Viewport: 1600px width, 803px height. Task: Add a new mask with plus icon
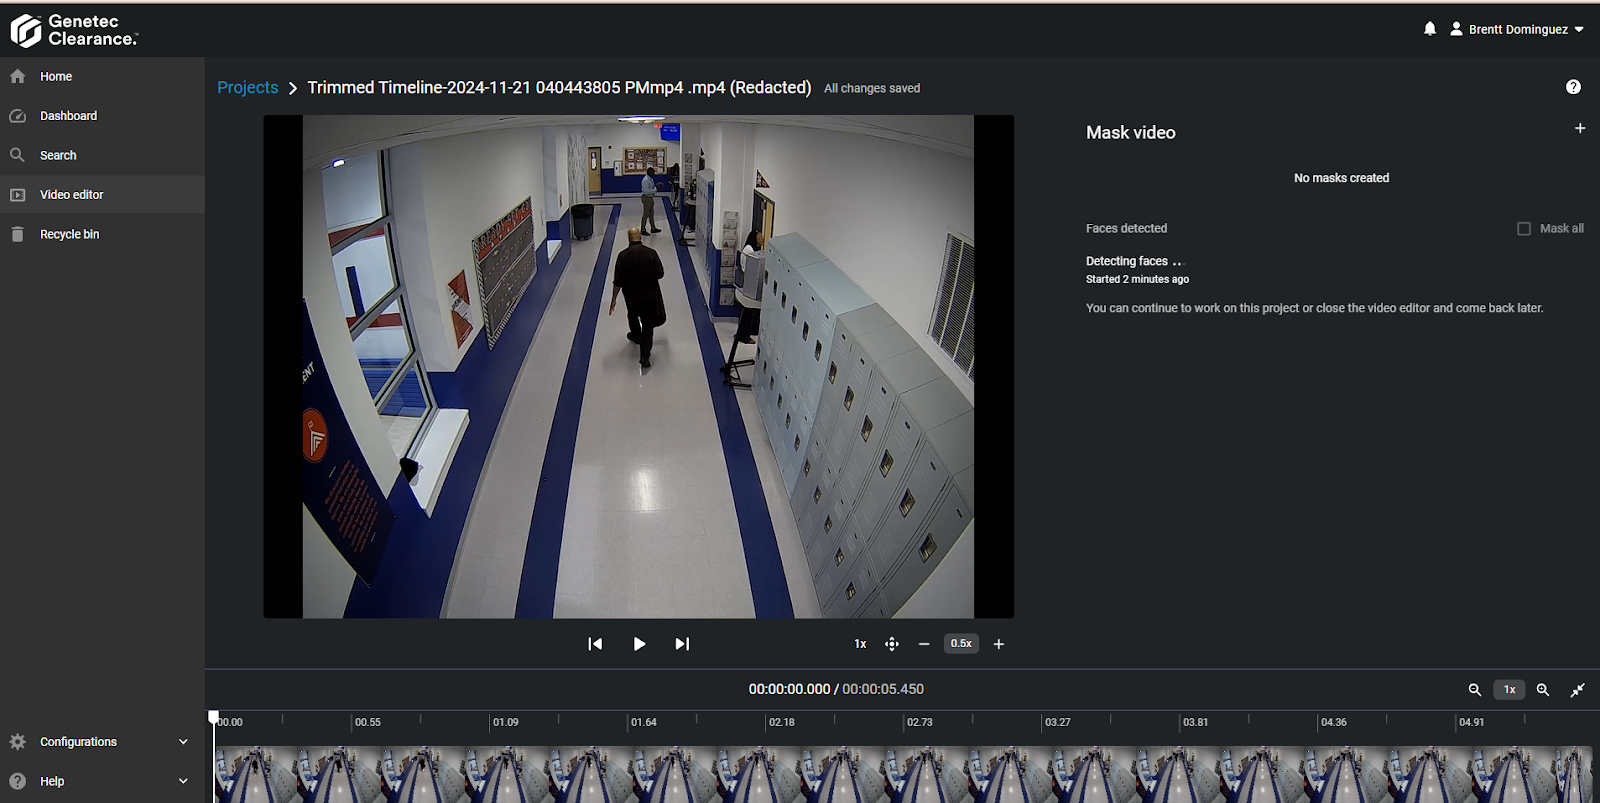tap(1580, 128)
